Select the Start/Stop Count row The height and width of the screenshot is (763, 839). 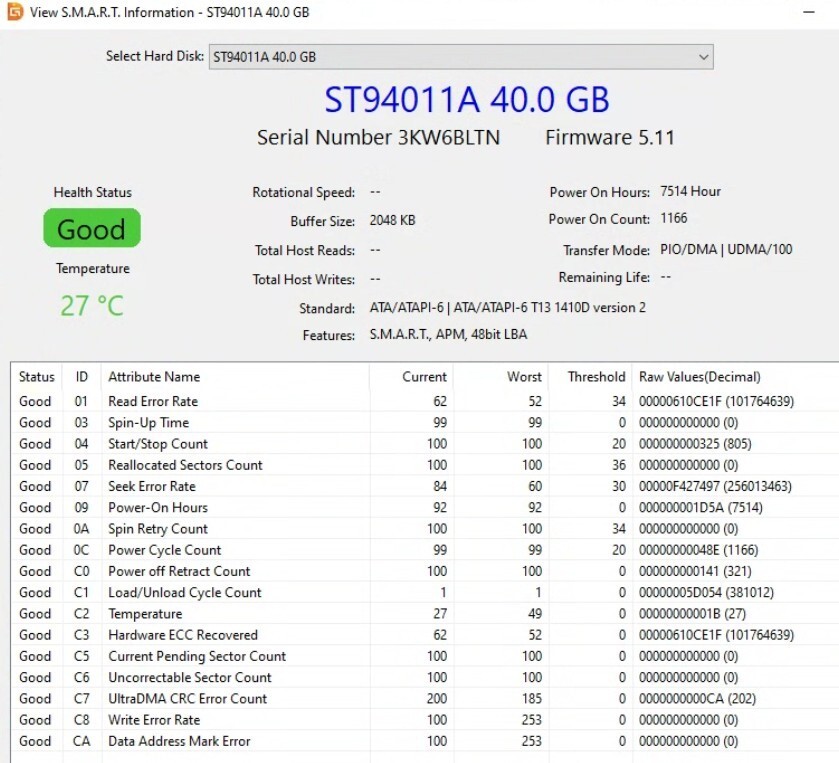pyautogui.click(x=425, y=444)
